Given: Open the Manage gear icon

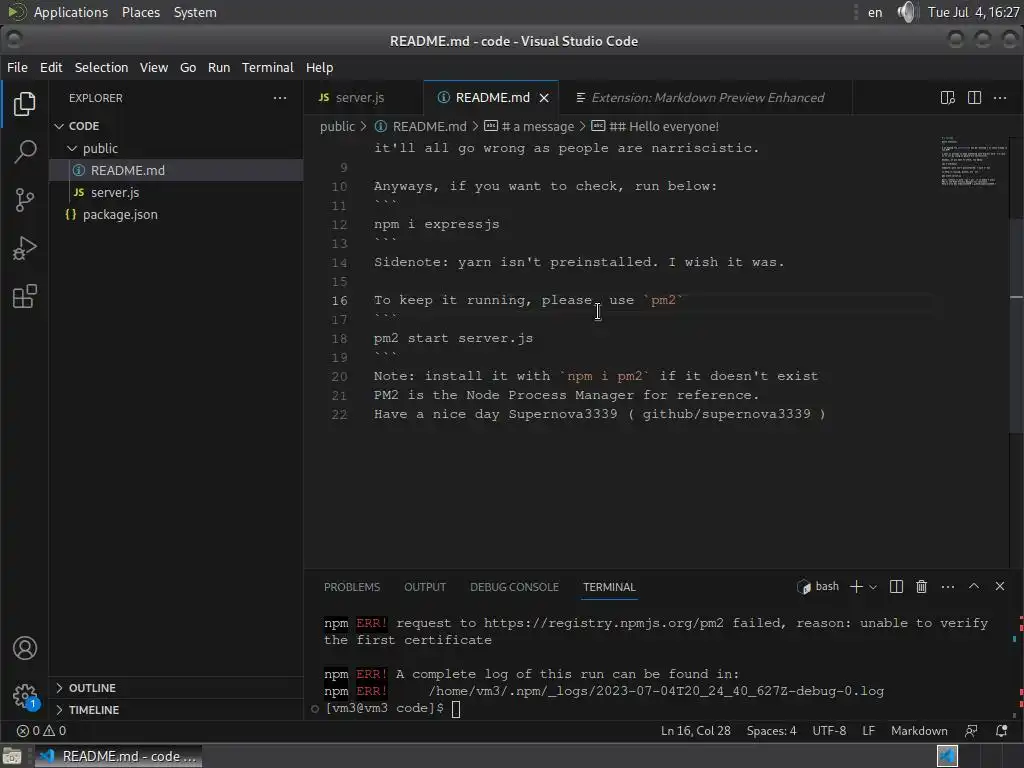Looking at the screenshot, I should 25,696.
